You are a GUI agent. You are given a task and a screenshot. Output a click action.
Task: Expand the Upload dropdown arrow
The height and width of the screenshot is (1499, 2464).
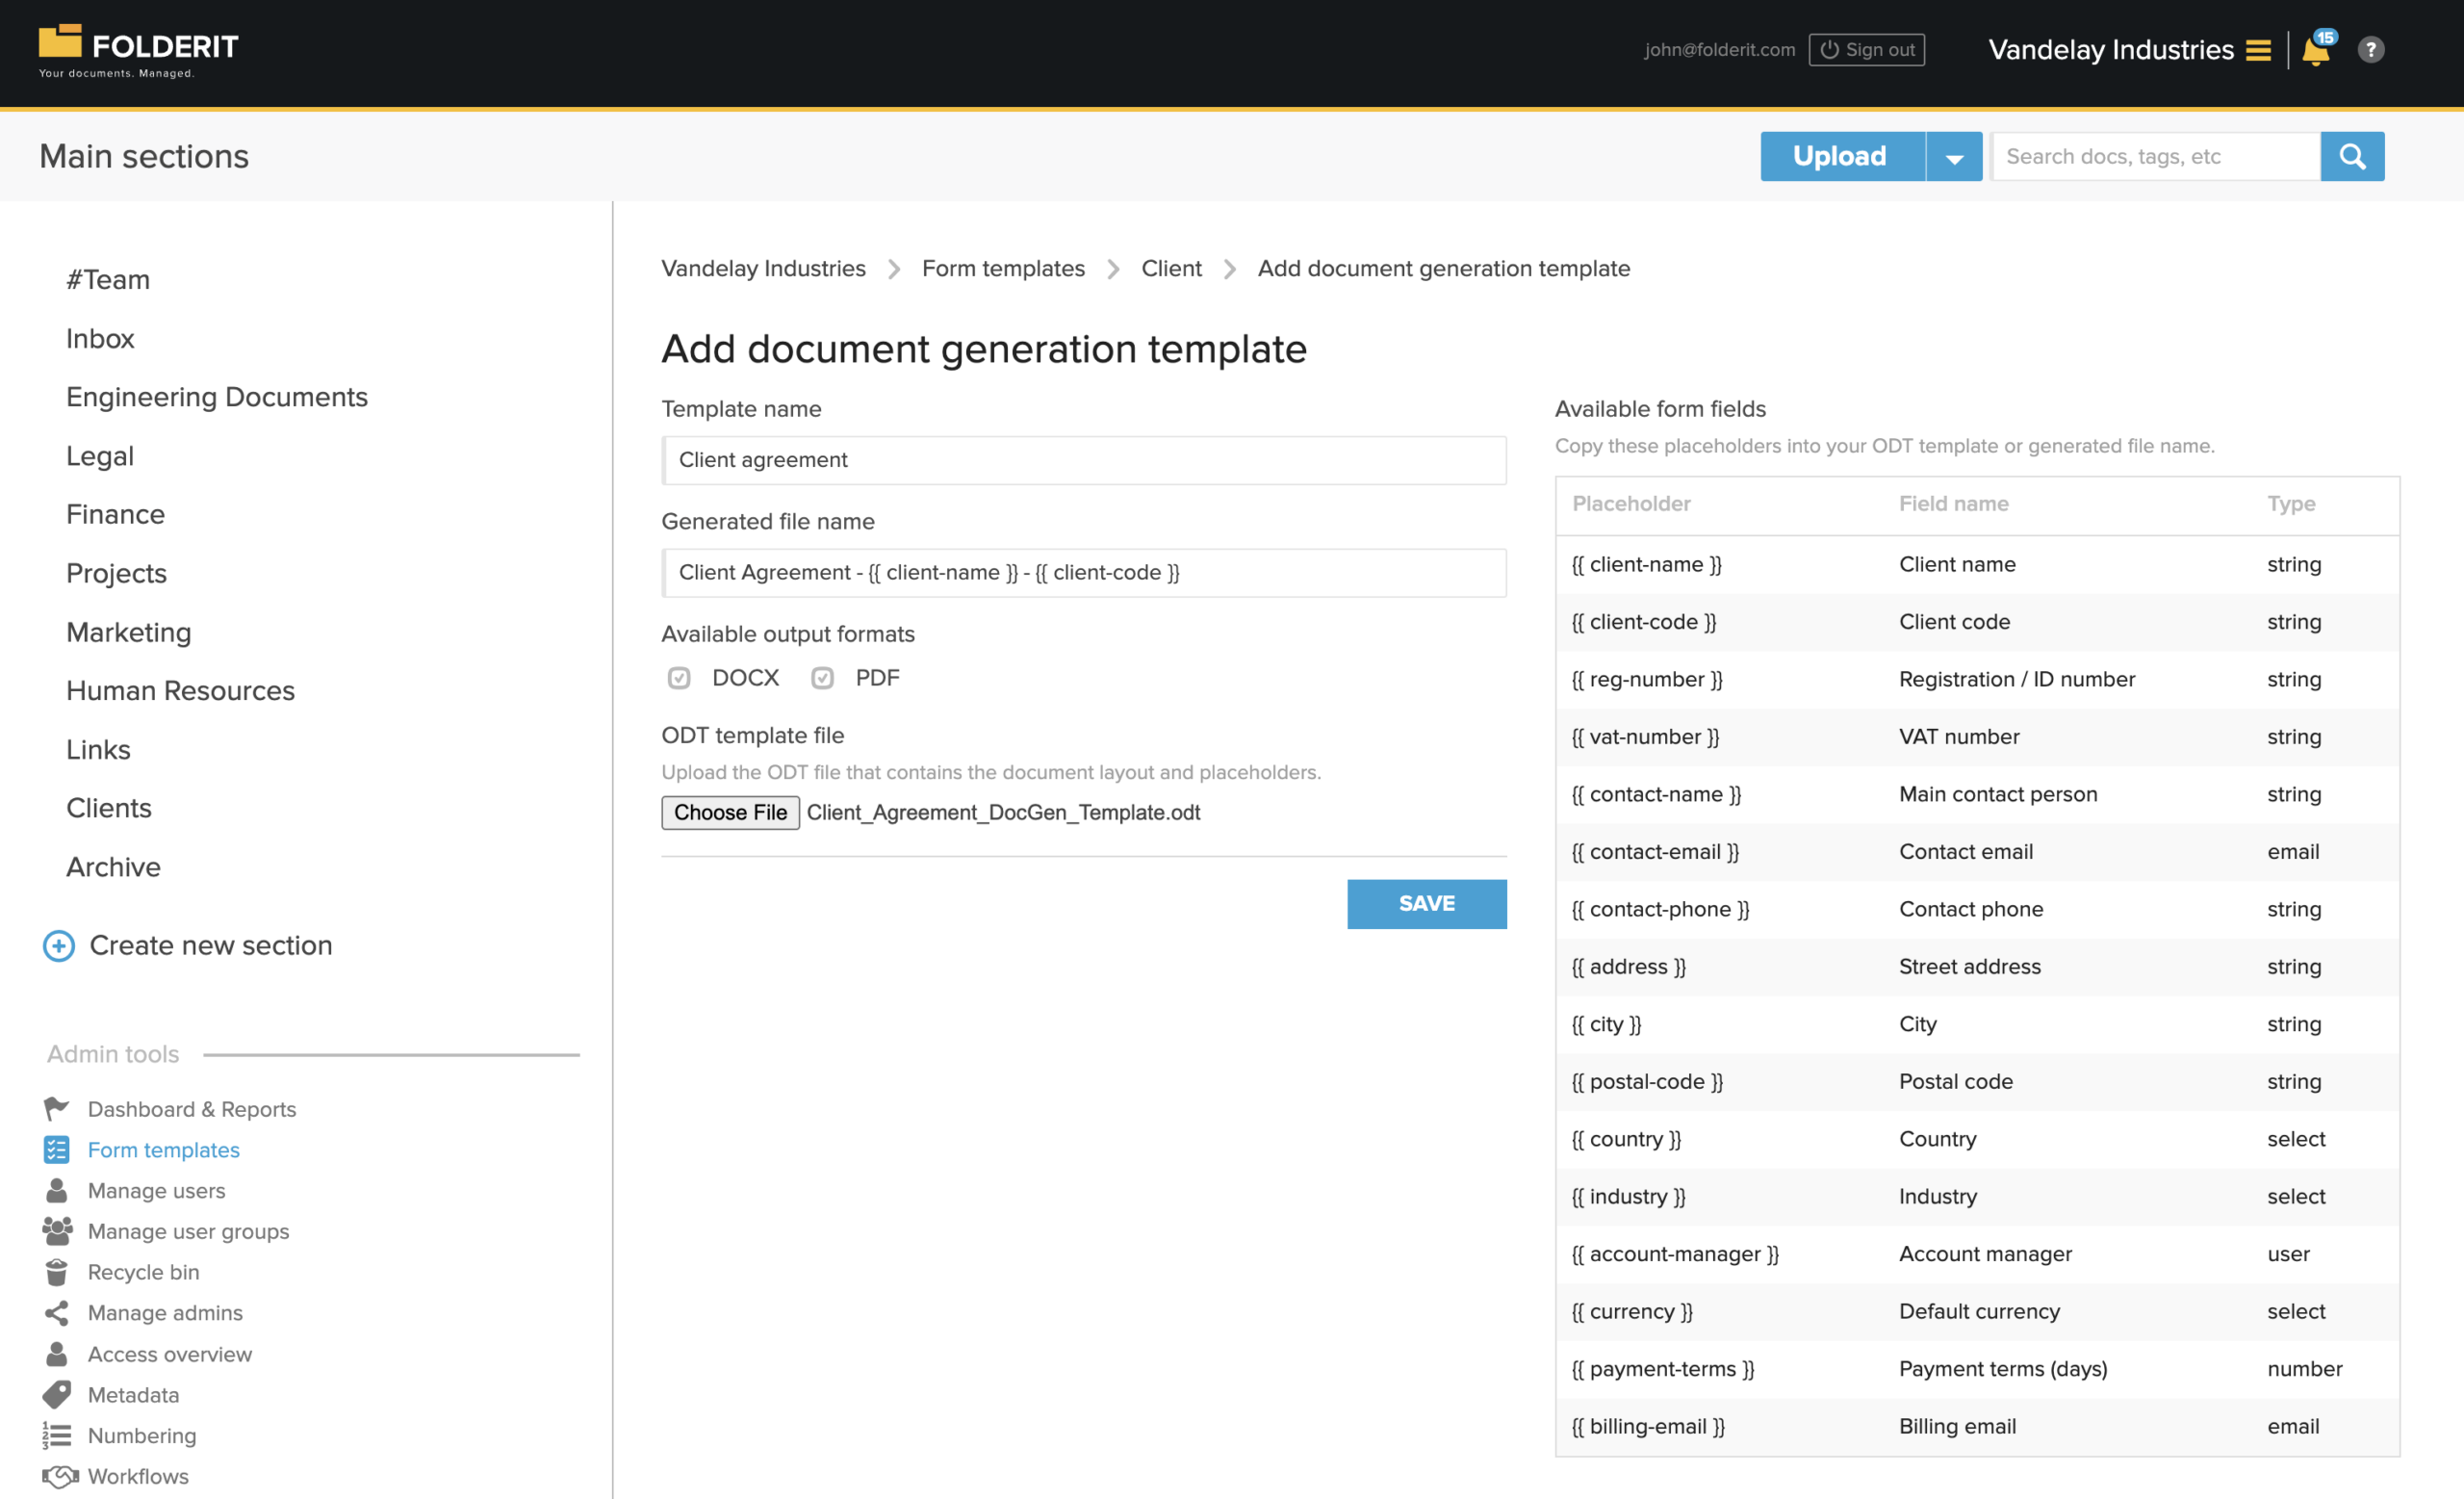pos(1954,157)
